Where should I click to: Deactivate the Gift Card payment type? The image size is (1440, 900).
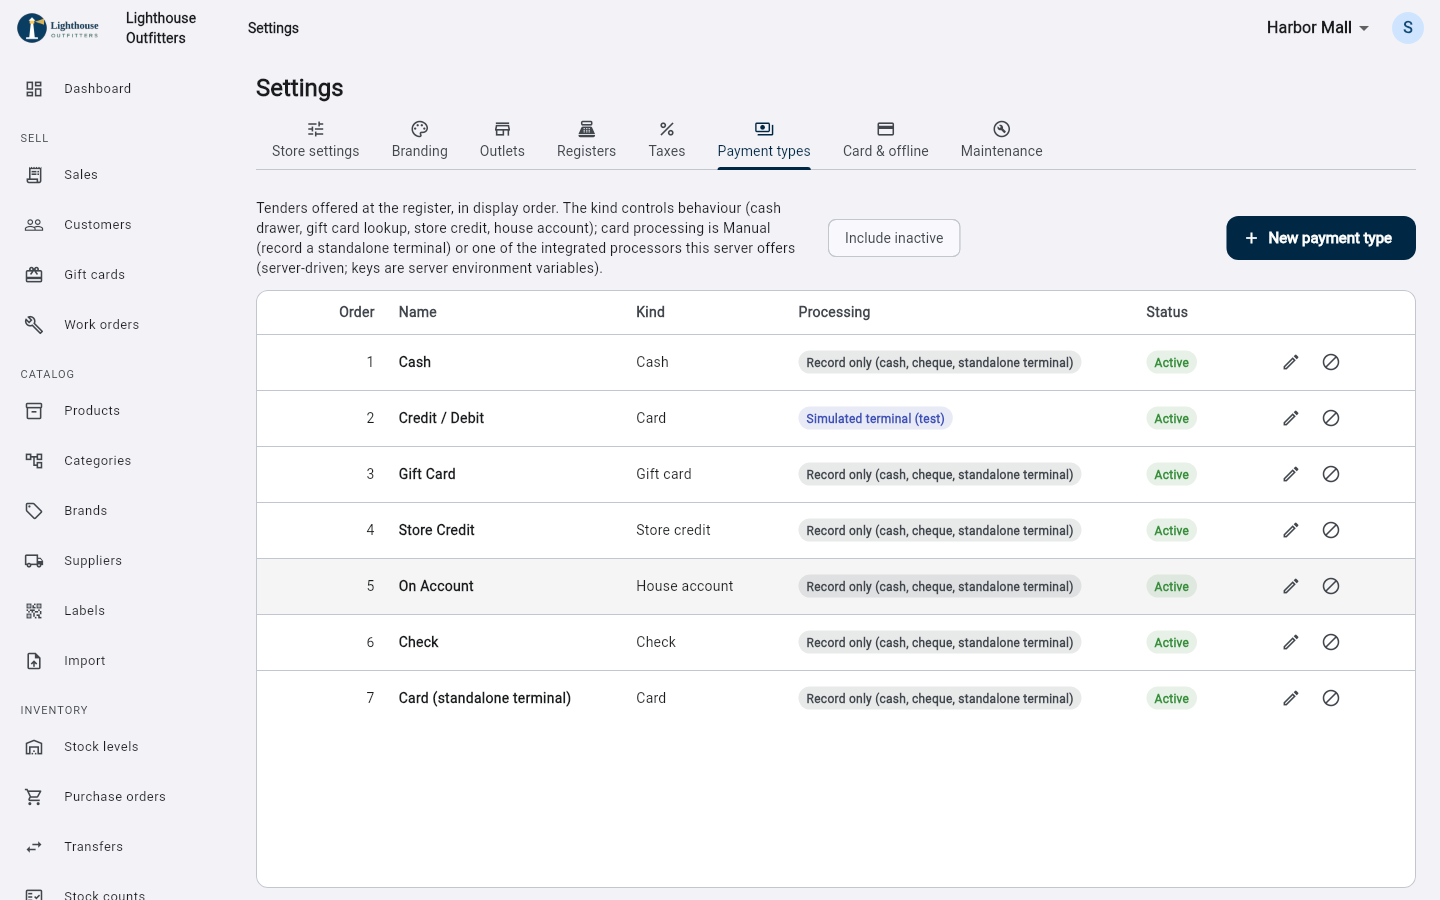pyautogui.click(x=1331, y=474)
